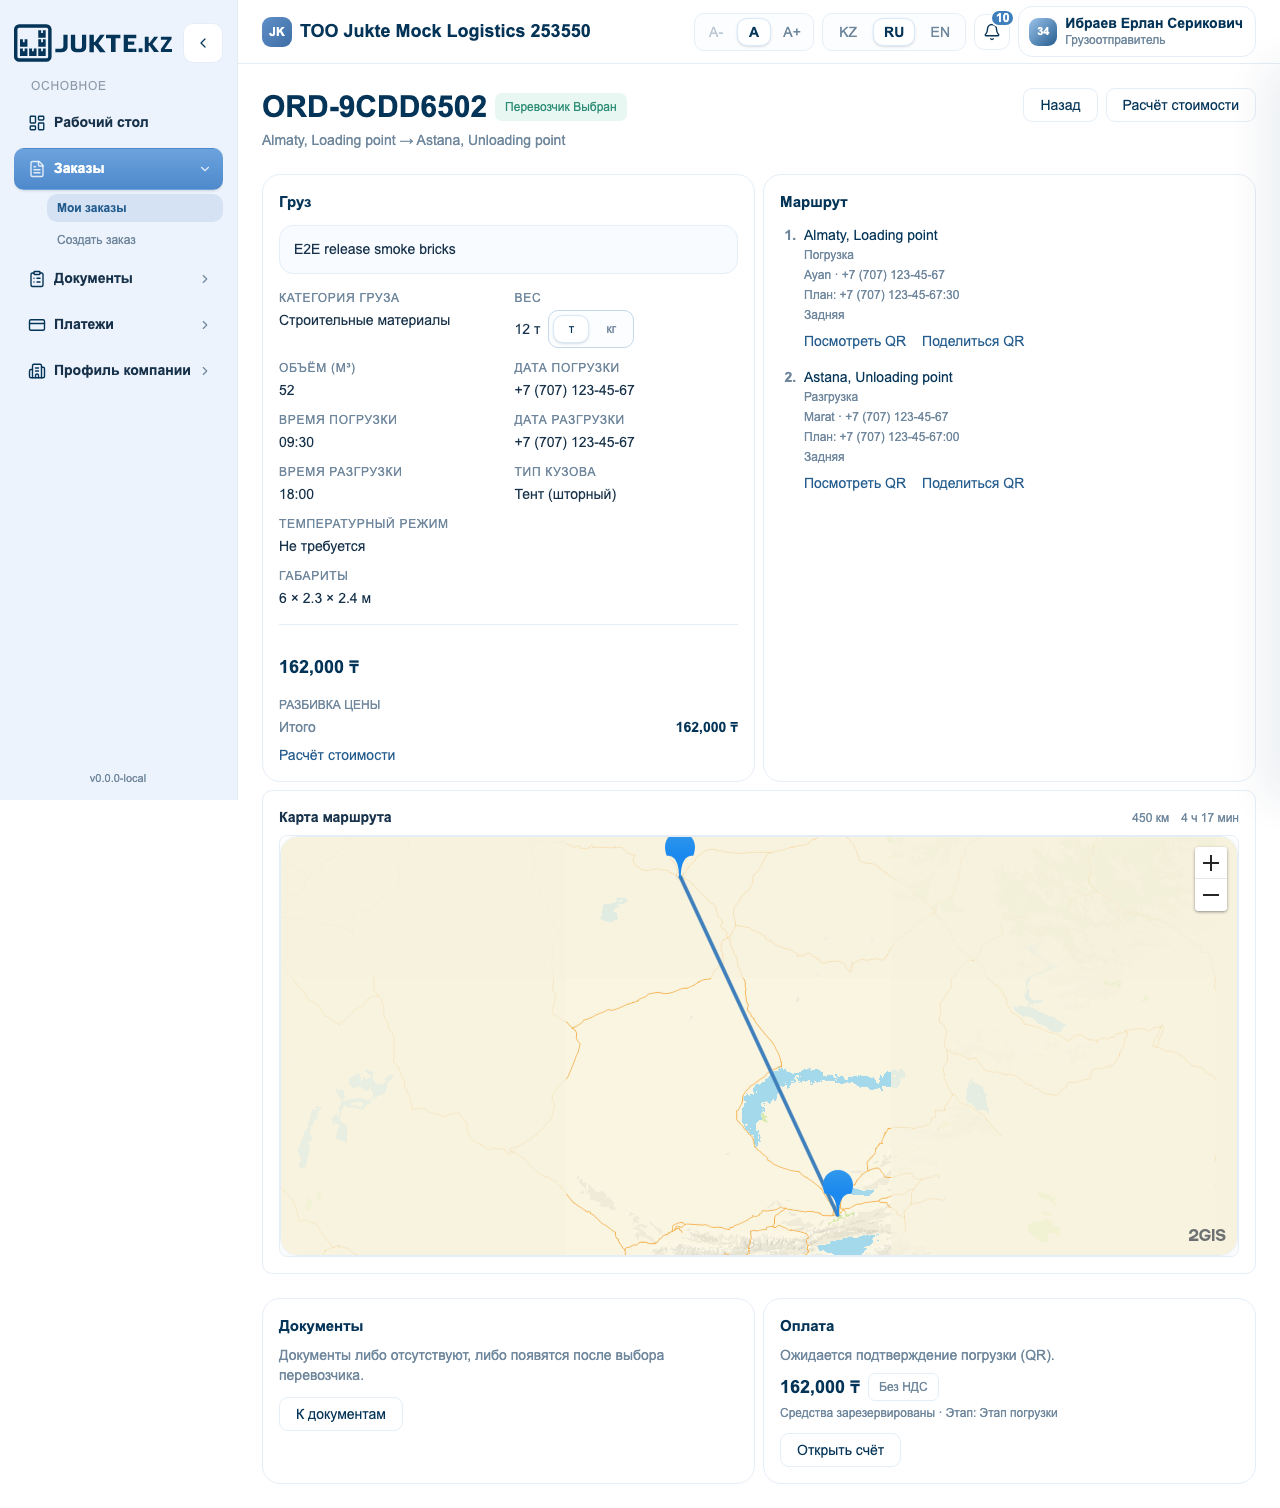The height and width of the screenshot is (1508, 1280).
Task: Click Не требуется temperature value
Action: 322,546
